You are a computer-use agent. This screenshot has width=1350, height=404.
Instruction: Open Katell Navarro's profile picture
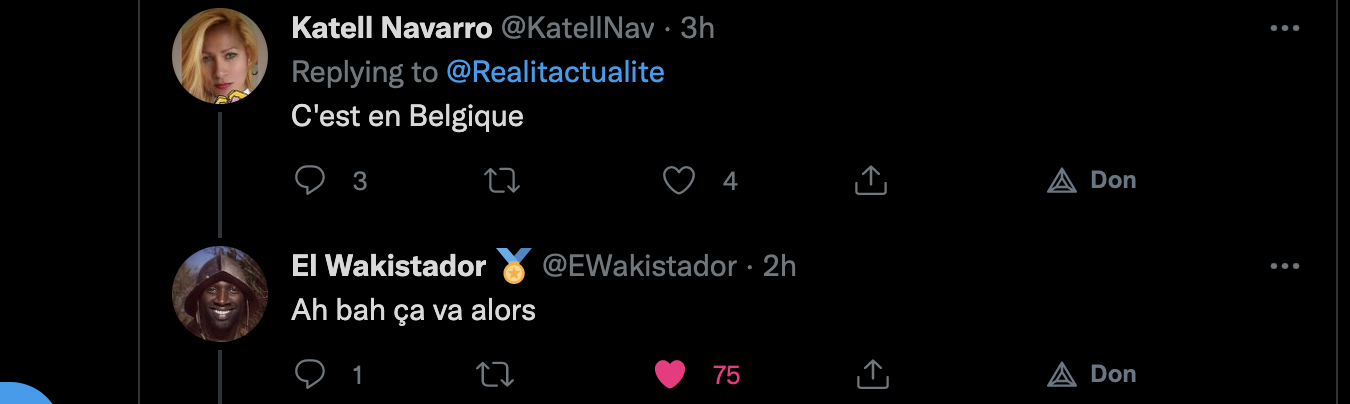(x=220, y=57)
